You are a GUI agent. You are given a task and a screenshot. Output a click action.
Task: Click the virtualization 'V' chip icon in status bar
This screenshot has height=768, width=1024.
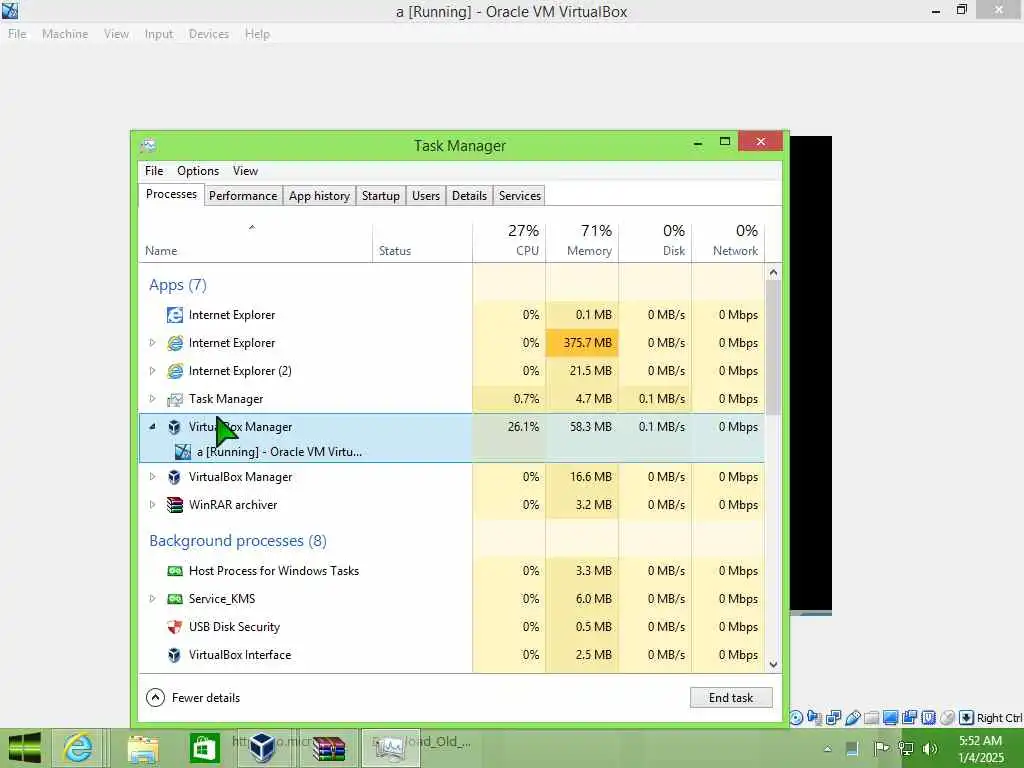928,718
